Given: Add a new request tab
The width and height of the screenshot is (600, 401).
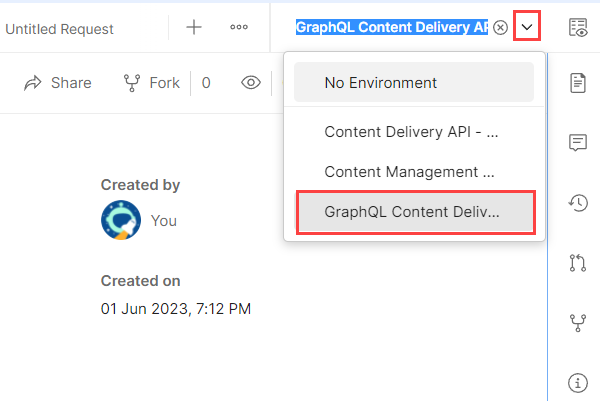Looking at the screenshot, I should click(194, 27).
